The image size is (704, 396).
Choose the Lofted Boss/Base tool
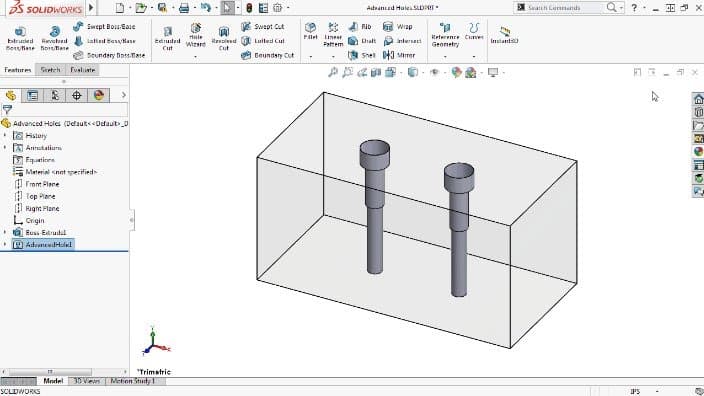104,41
